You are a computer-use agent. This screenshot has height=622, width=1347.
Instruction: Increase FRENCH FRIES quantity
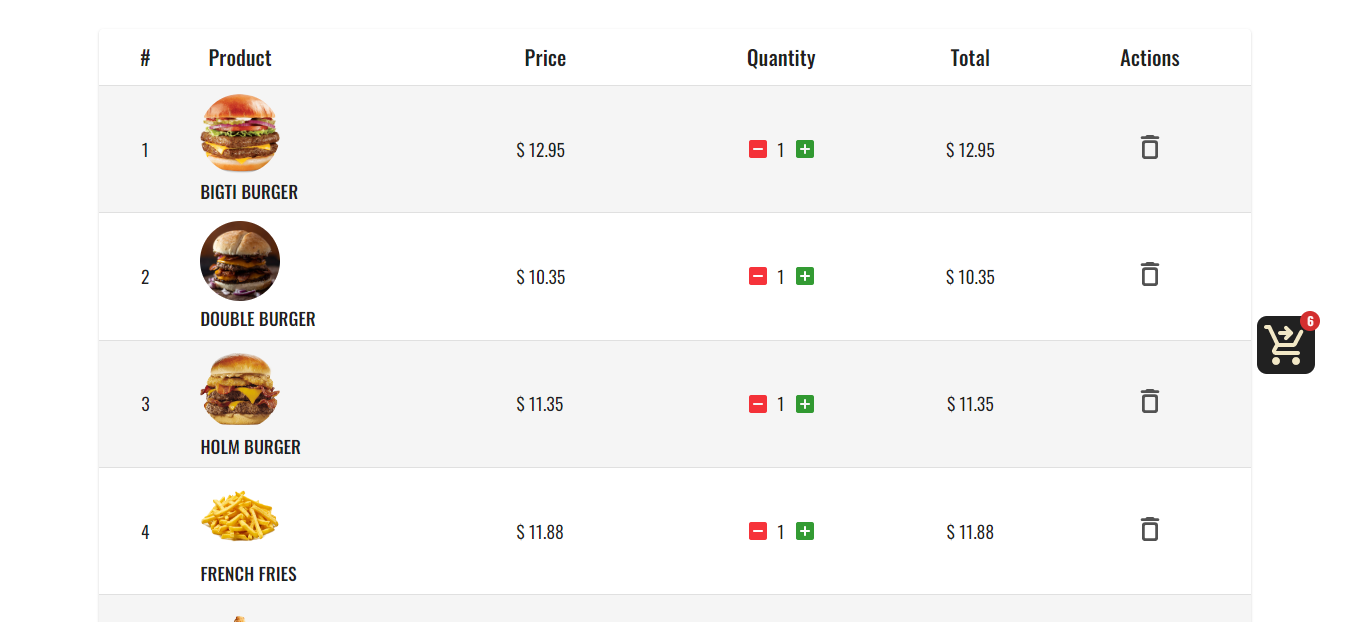(x=804, y=531)
